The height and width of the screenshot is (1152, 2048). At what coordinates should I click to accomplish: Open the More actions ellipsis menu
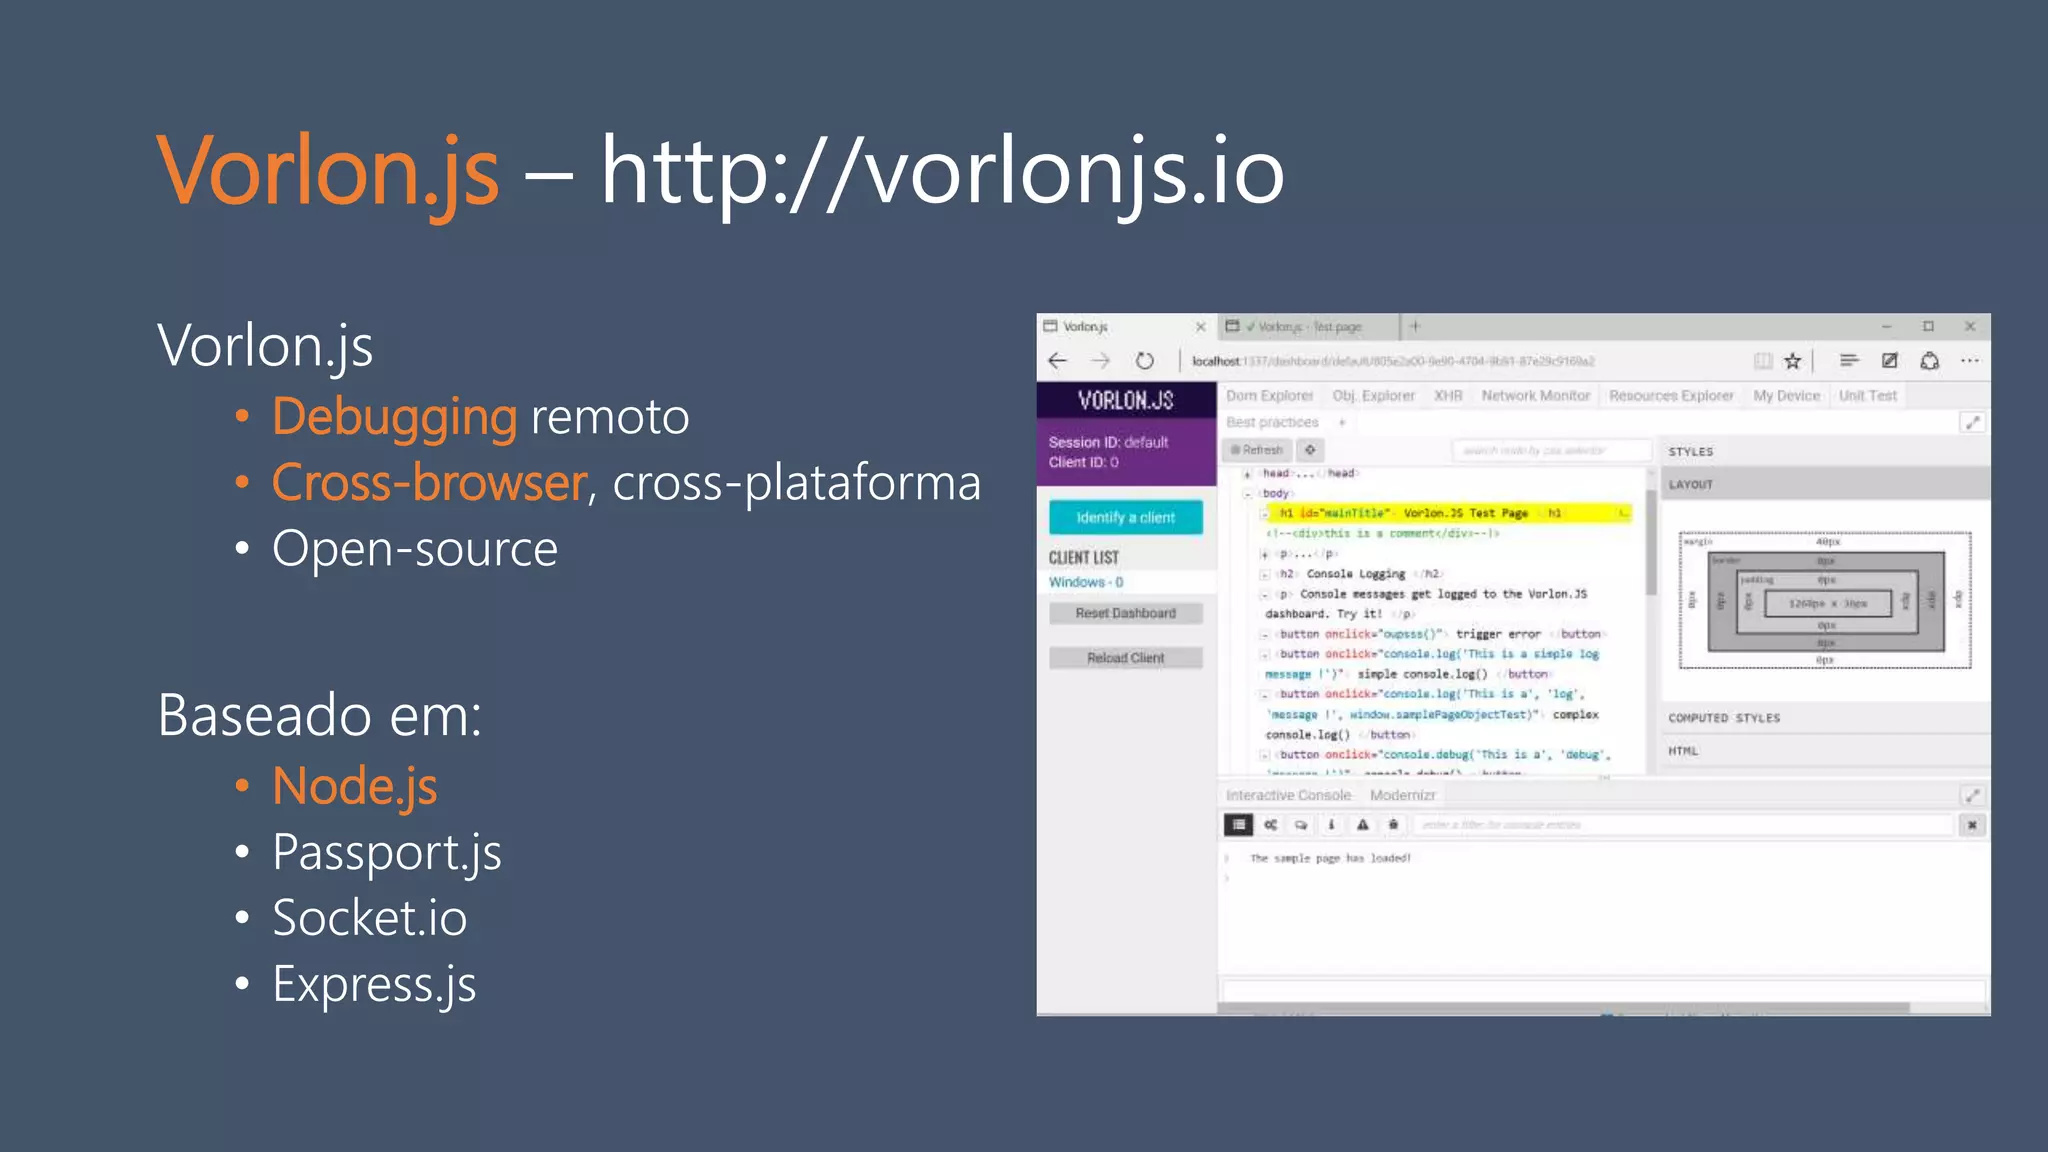[x=1970, y=361]
